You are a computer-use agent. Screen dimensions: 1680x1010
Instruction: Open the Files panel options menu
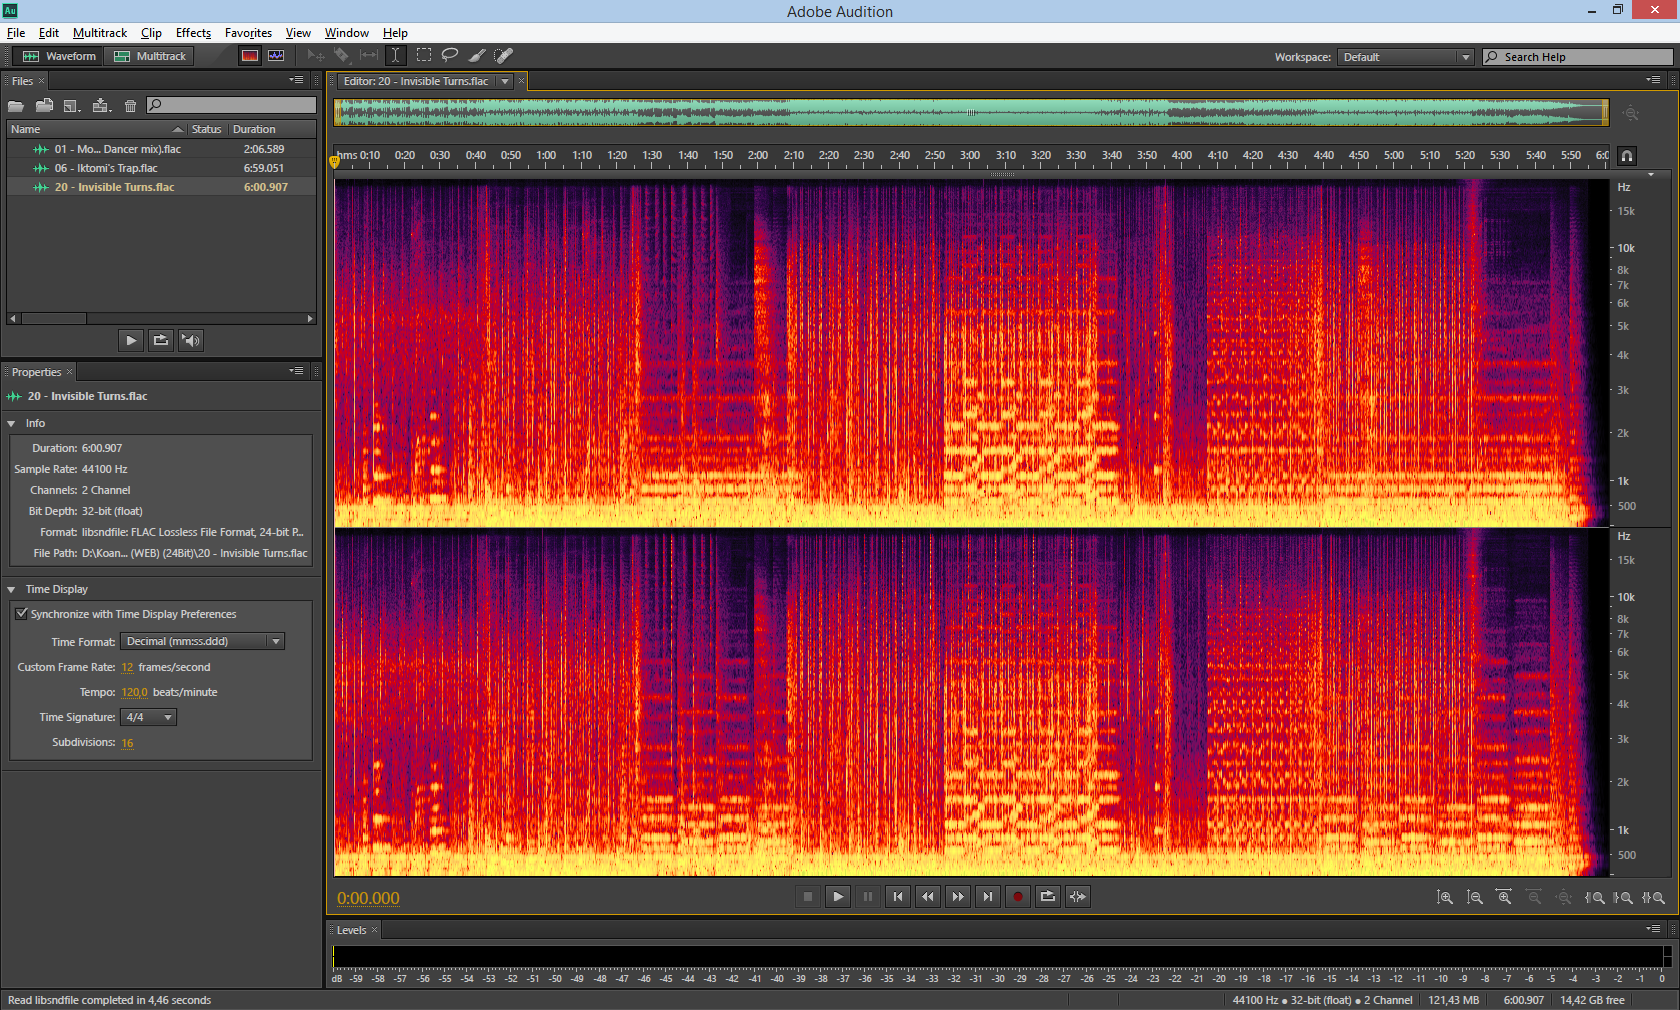click(x=297, y=80)
